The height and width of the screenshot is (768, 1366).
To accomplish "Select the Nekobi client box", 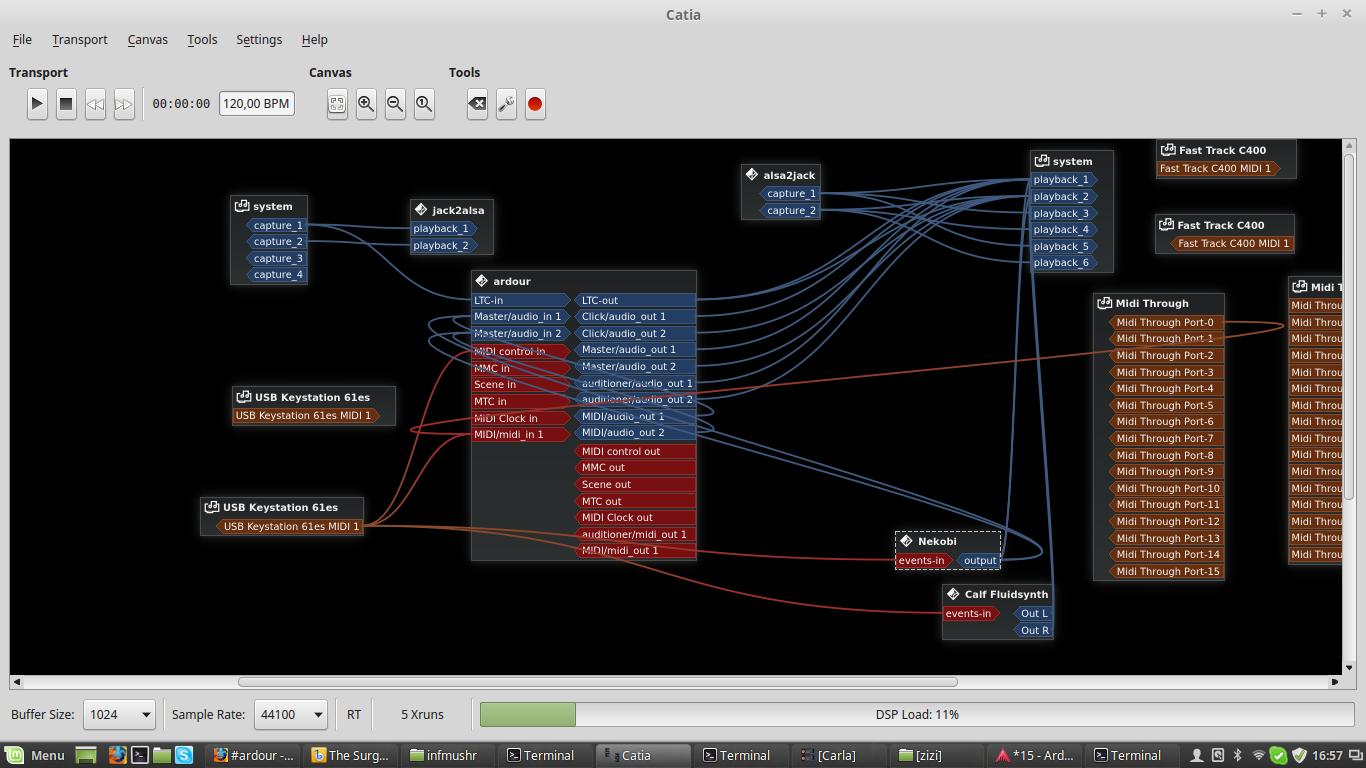I will [x=947, y=550].
